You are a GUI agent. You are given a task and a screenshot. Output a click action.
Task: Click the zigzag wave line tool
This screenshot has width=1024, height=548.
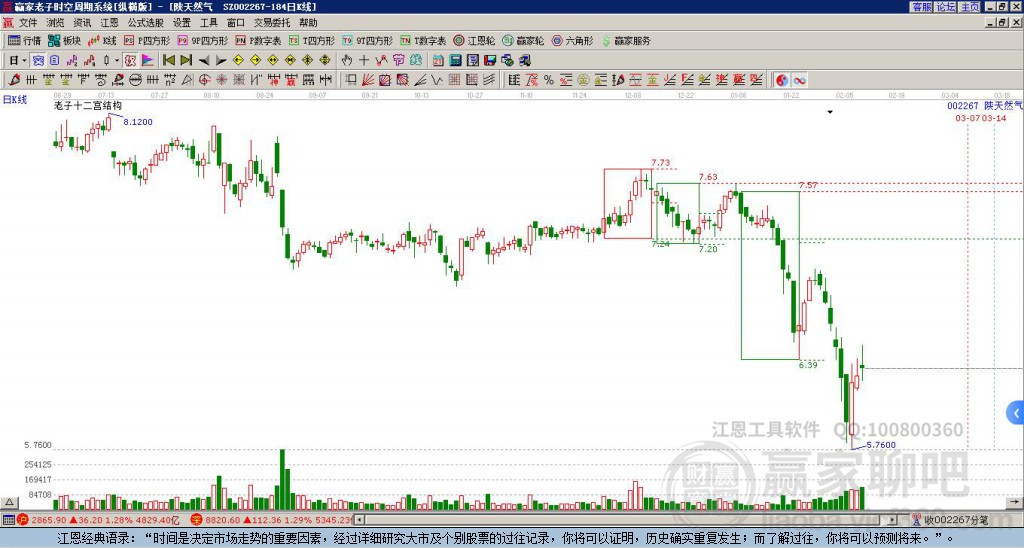(x=437, y=80)
